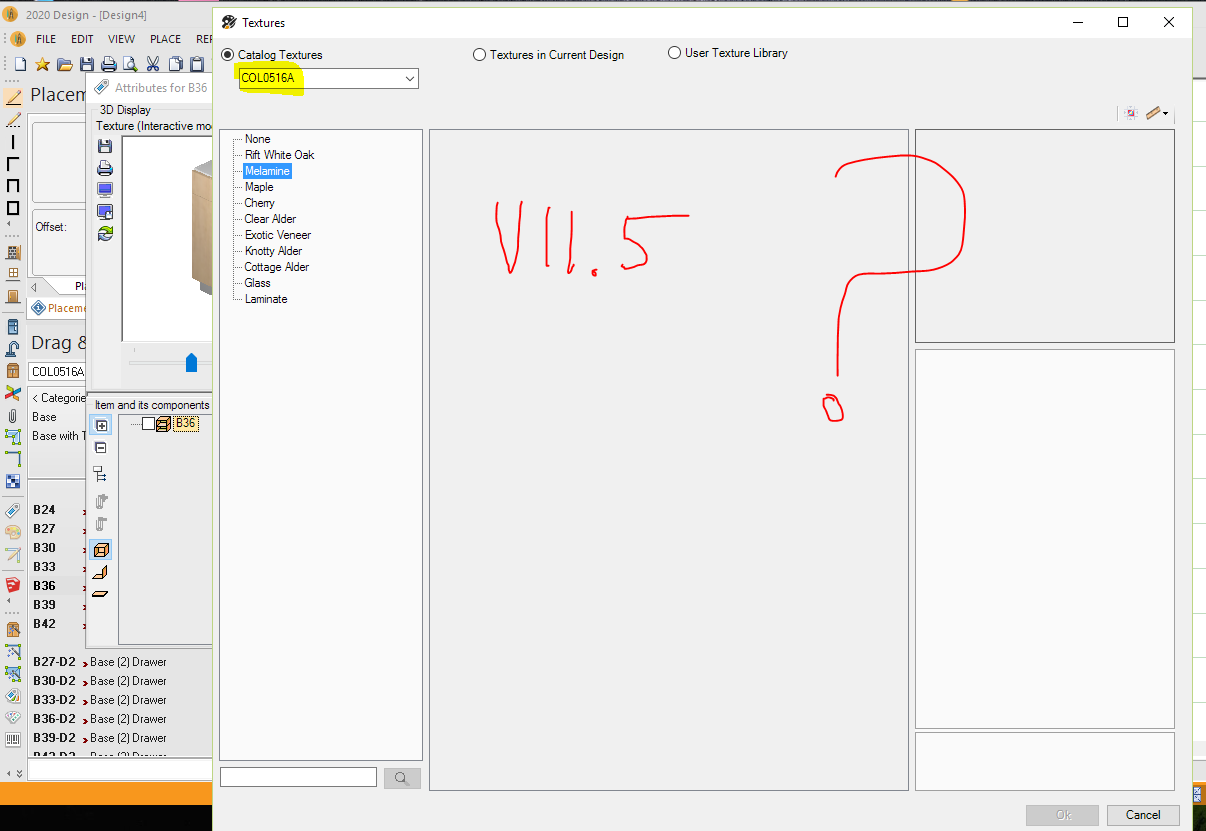Open the VIEW menu
This screenshot has height=831, width=1206.
[x=121, y=39]
